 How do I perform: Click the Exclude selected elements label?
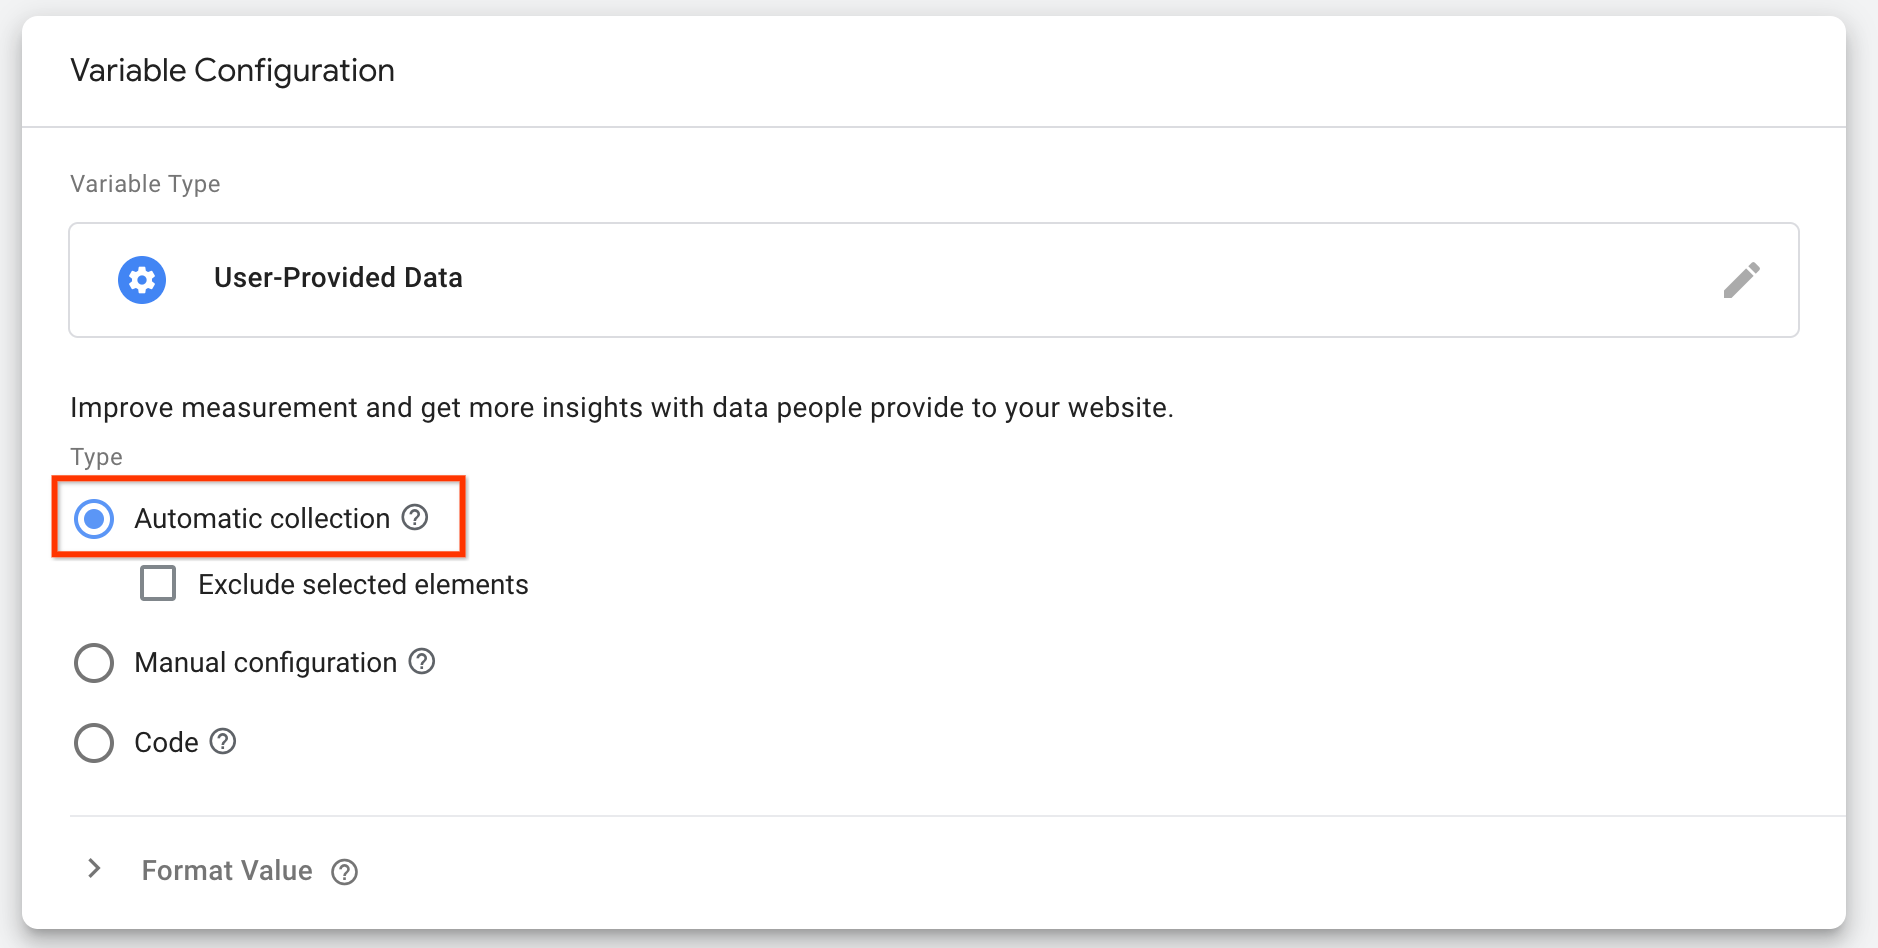363,584
